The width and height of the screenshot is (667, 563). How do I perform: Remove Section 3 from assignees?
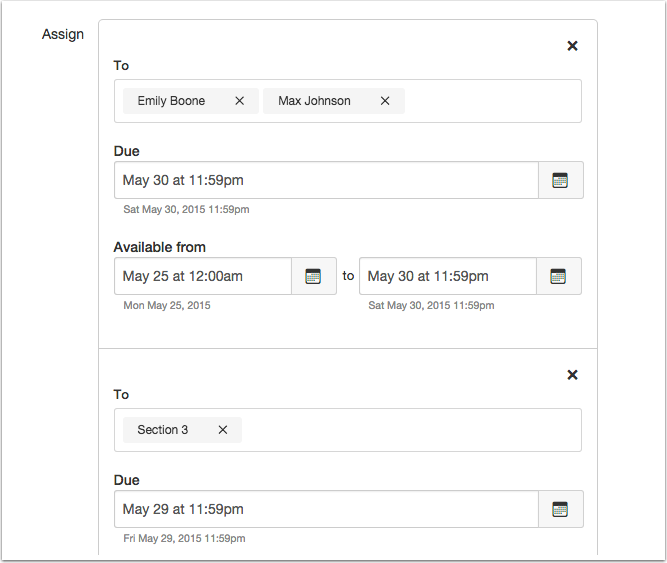click(223, 430)
